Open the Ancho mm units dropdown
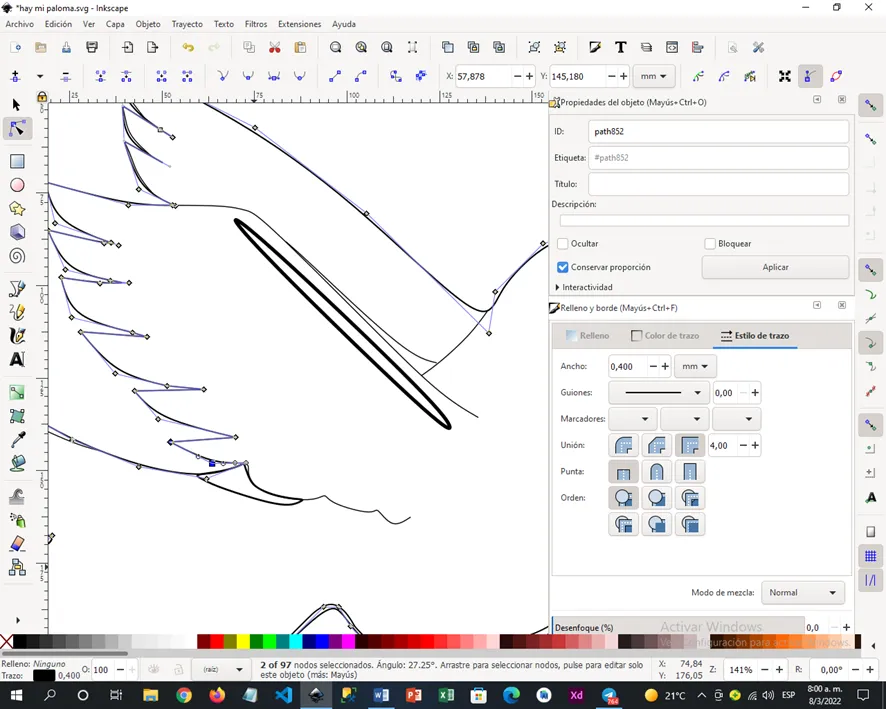Image resolution: width=886 pixels, height=709 pixels. (x=695, y=366)
